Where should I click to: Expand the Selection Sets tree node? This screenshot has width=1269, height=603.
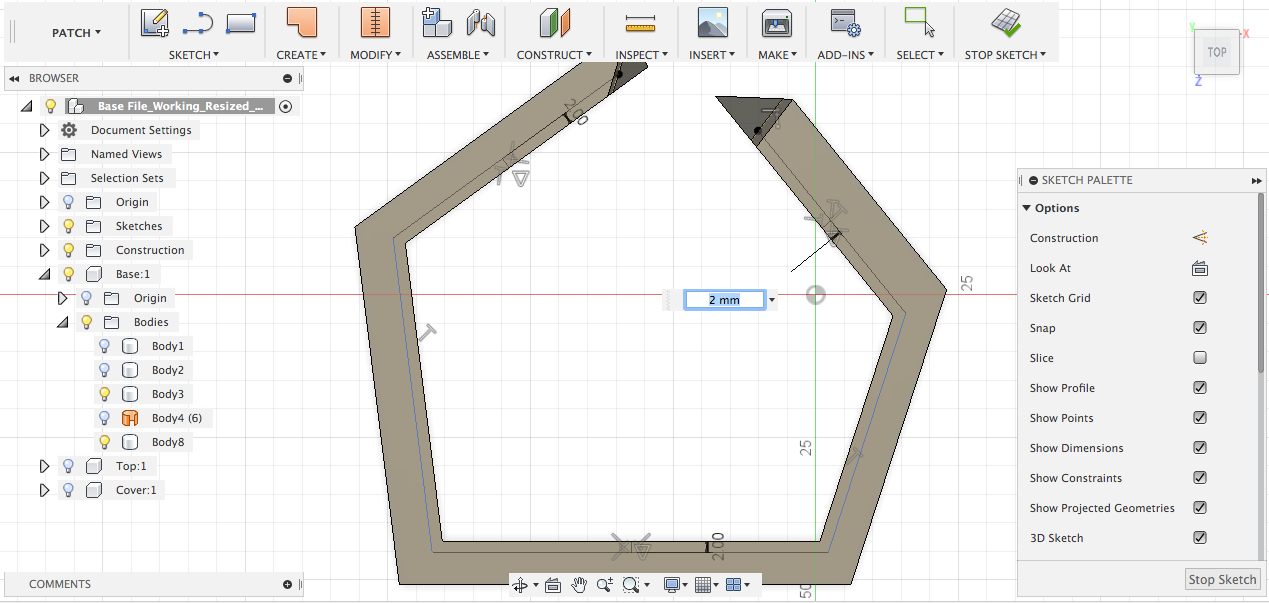pyautogui.click(x=44, y=178)
